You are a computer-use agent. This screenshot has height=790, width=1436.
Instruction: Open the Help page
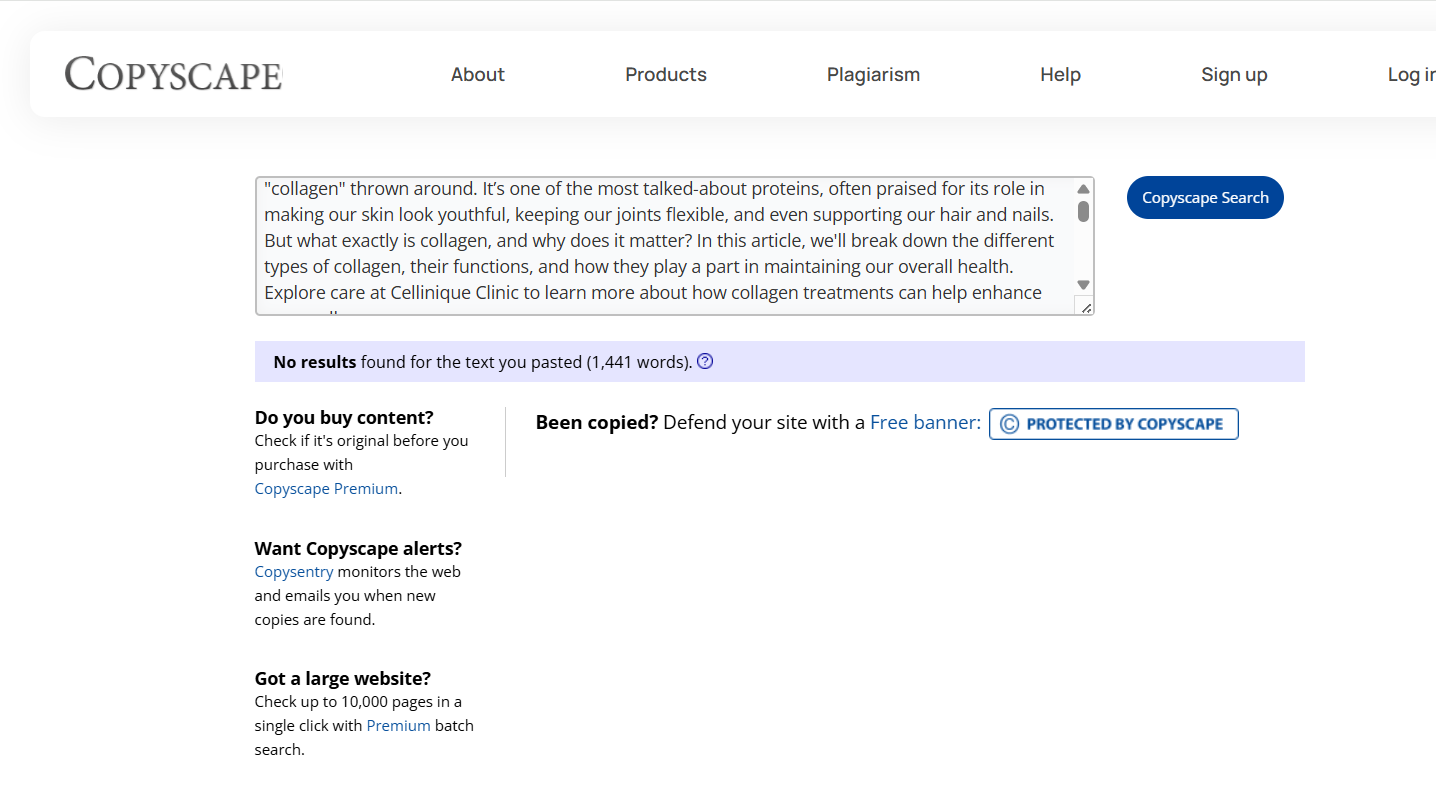[1060, 75]
